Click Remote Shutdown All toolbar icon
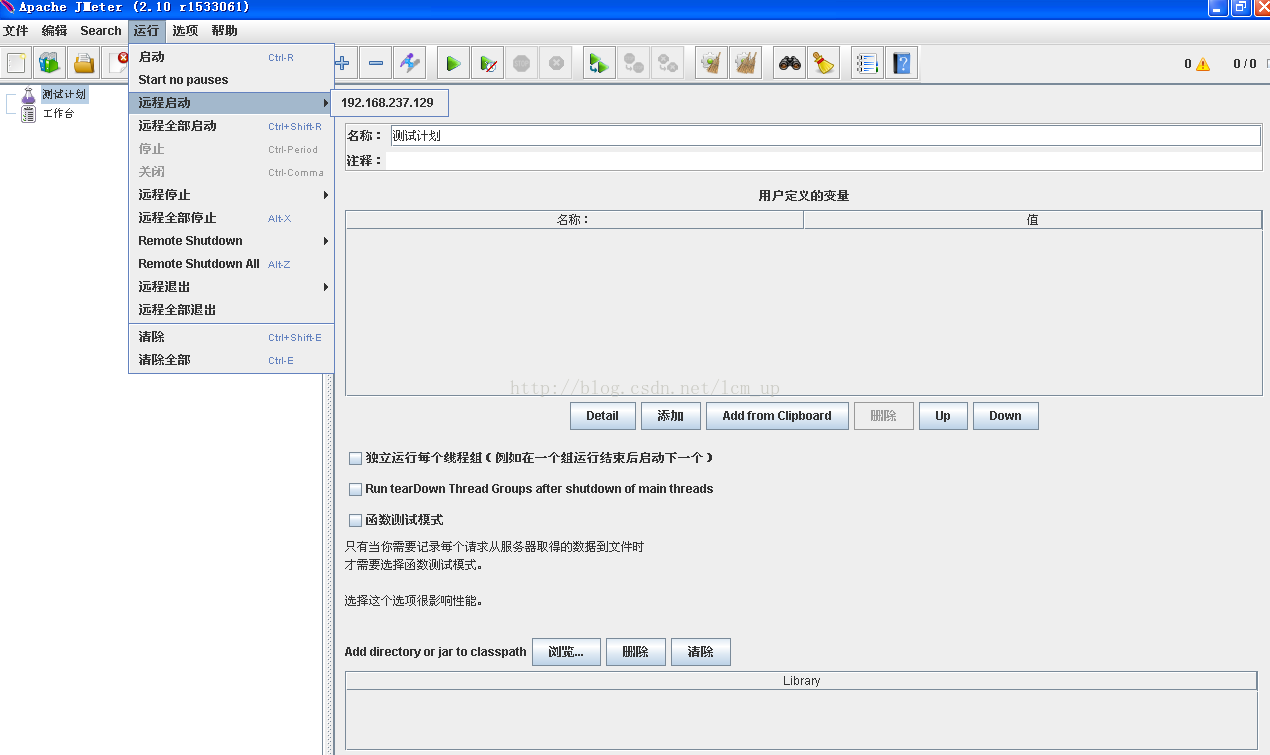Viewport: 1270px width, 755px height. pos(667,63)
